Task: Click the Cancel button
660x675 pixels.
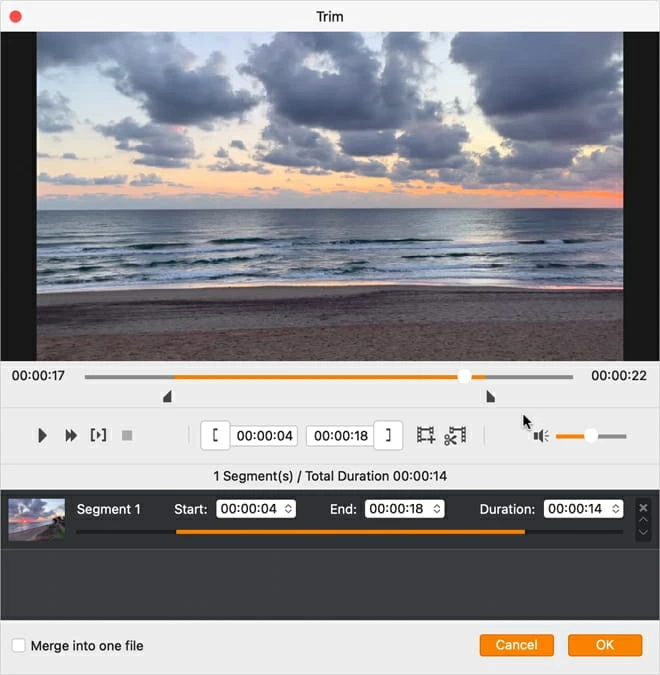Action: click(517, 645)
